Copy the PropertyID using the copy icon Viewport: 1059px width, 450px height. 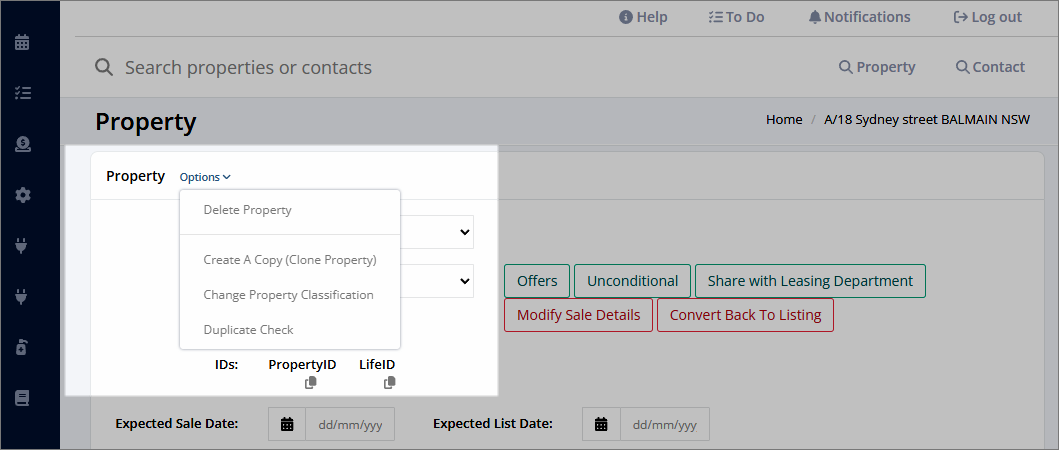click(311, 382)
